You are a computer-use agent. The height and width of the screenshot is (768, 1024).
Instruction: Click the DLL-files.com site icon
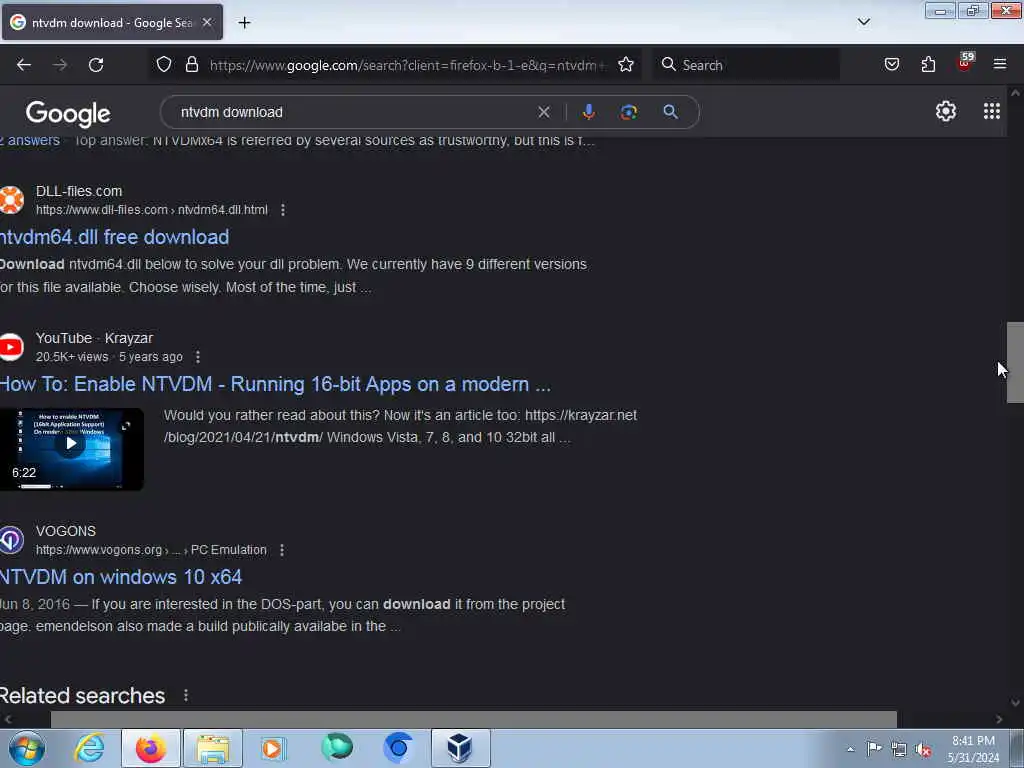coord(11,200)
